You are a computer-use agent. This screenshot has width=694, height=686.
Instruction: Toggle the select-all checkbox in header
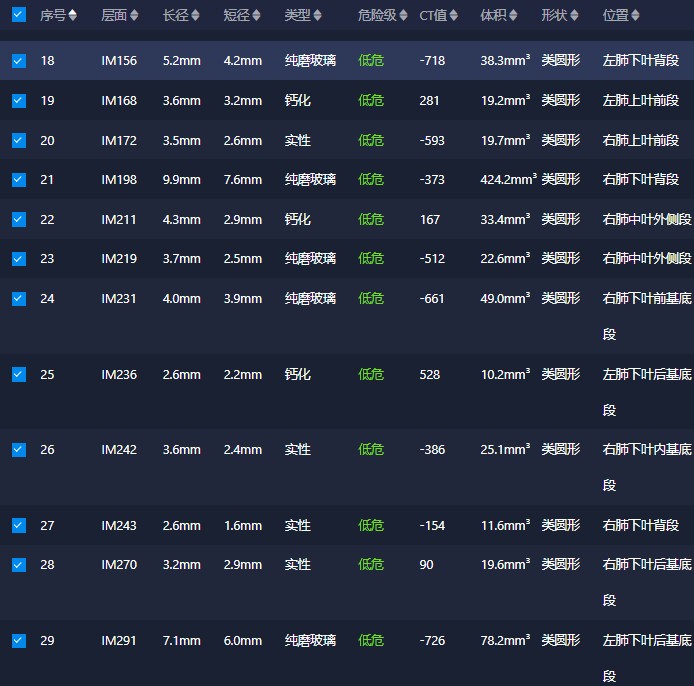tap(18, 16)
